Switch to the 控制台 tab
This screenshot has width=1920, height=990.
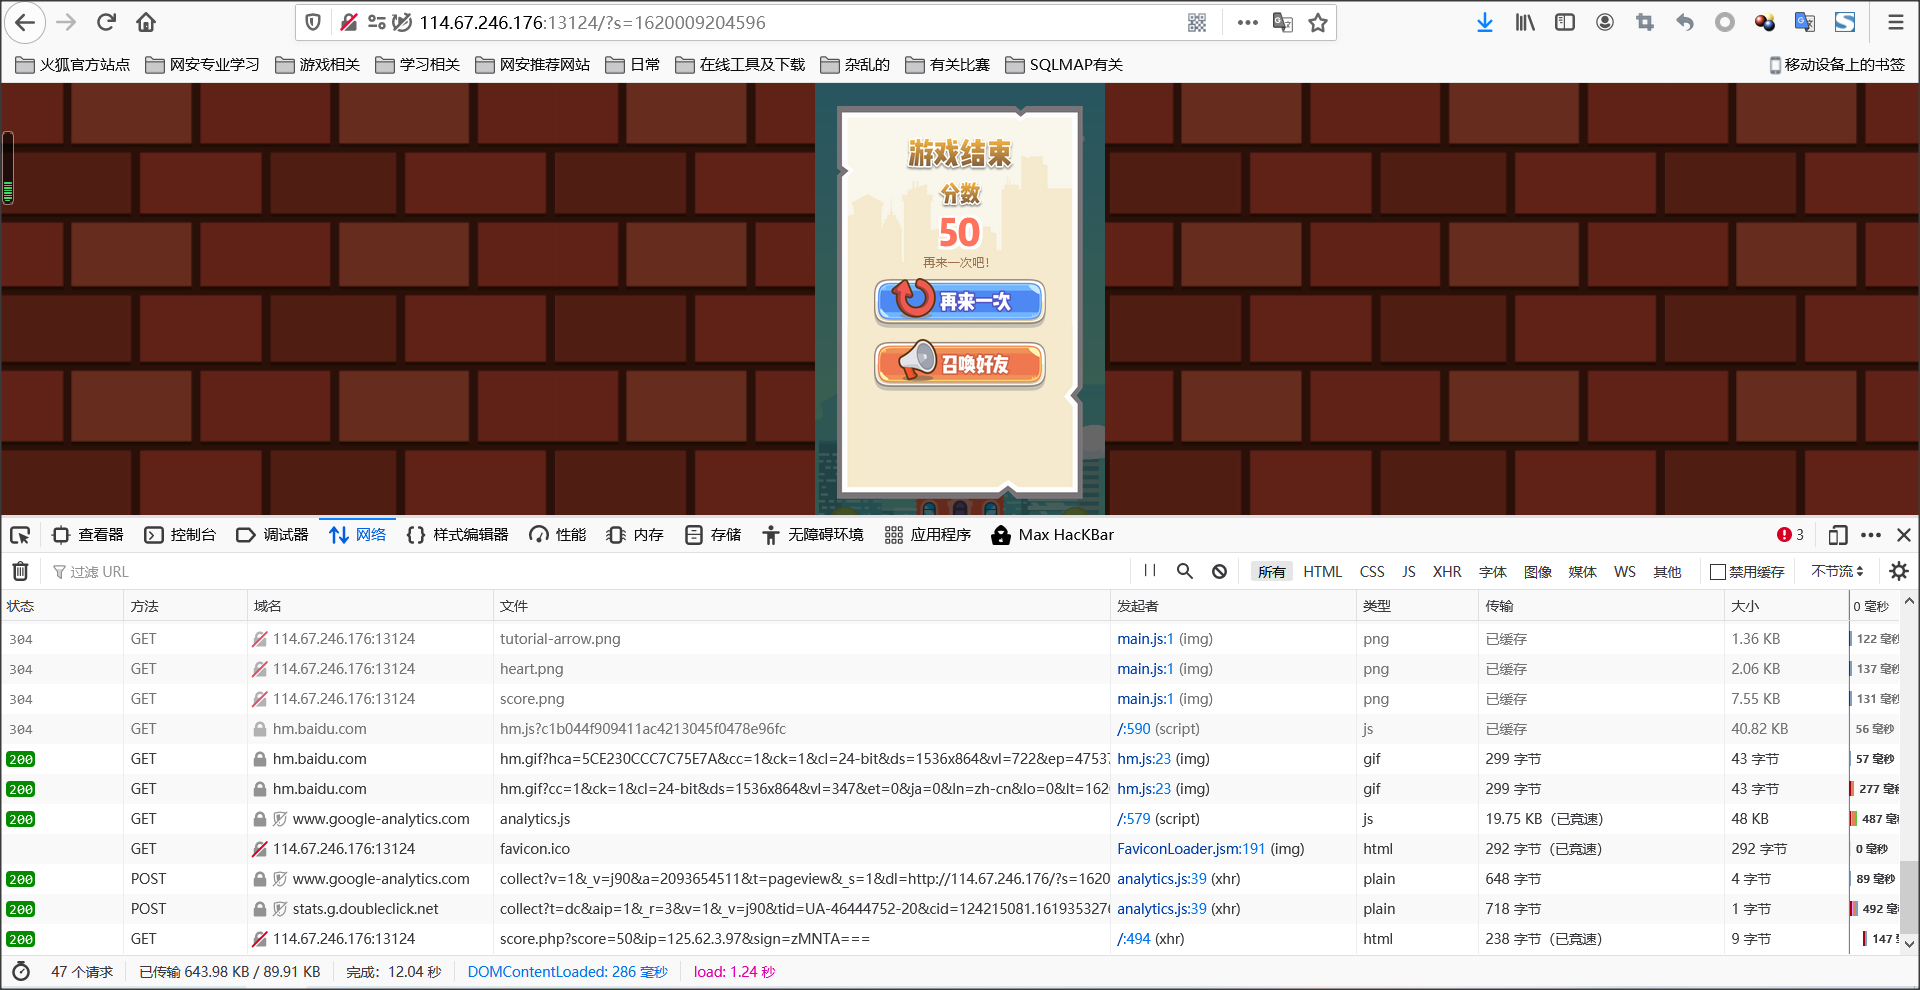[181, 535]
